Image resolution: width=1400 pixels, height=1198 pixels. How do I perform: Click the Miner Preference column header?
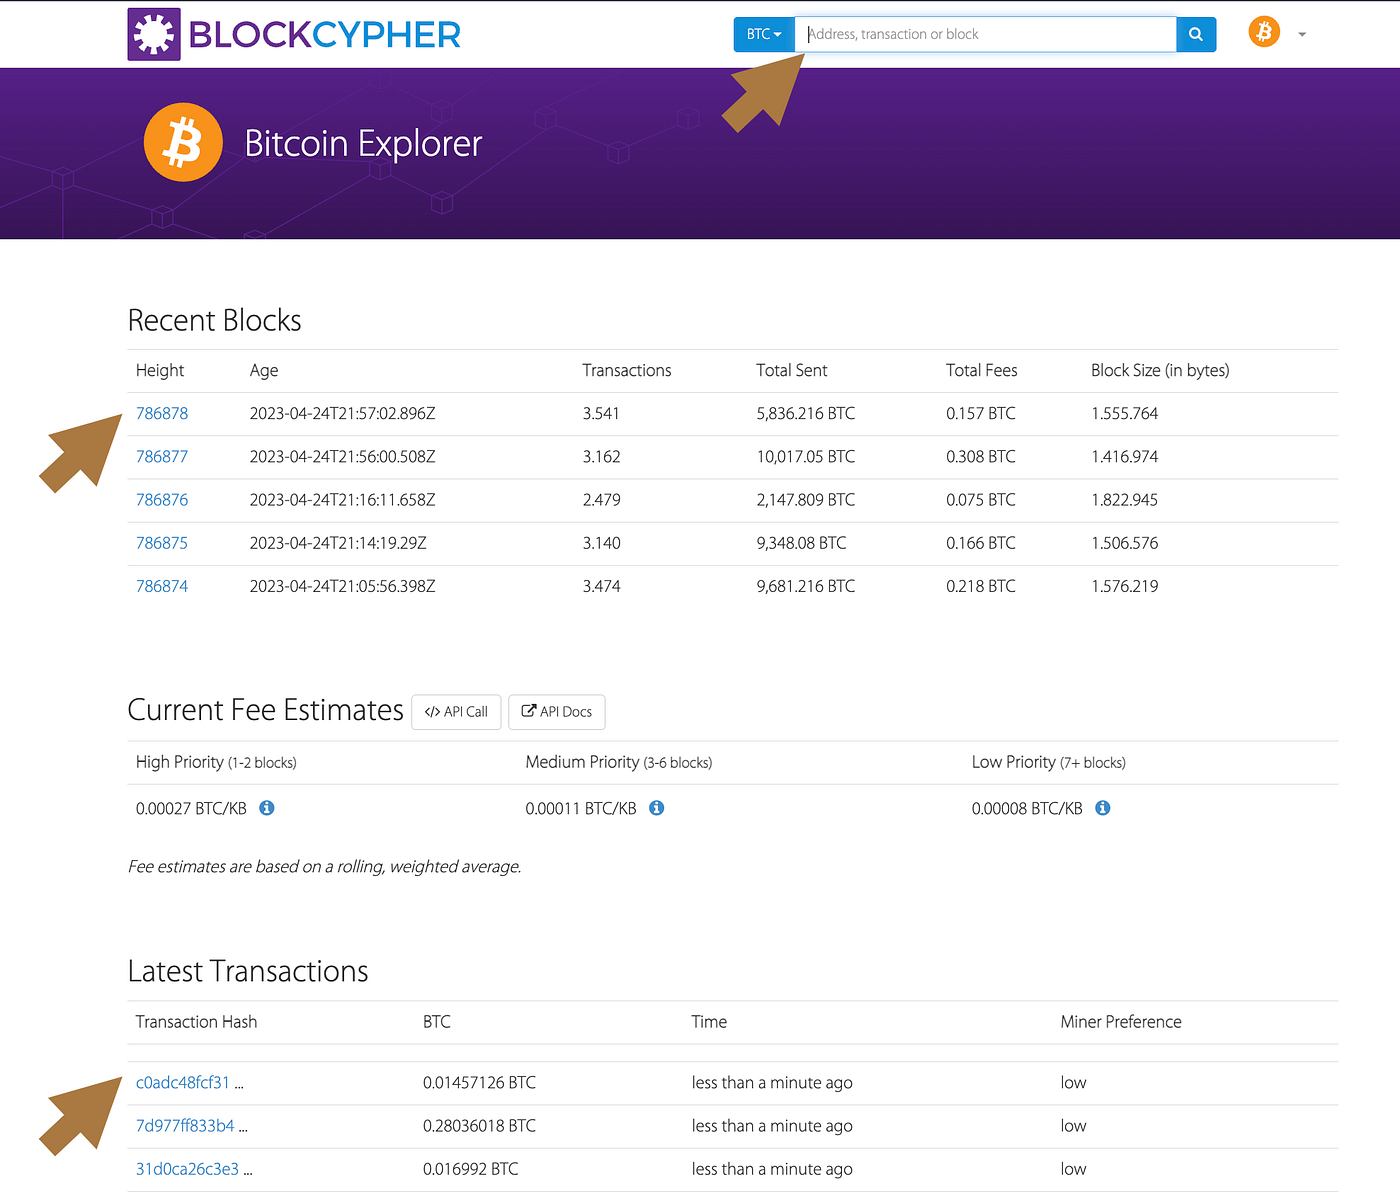click(x=1121, y=1022)
